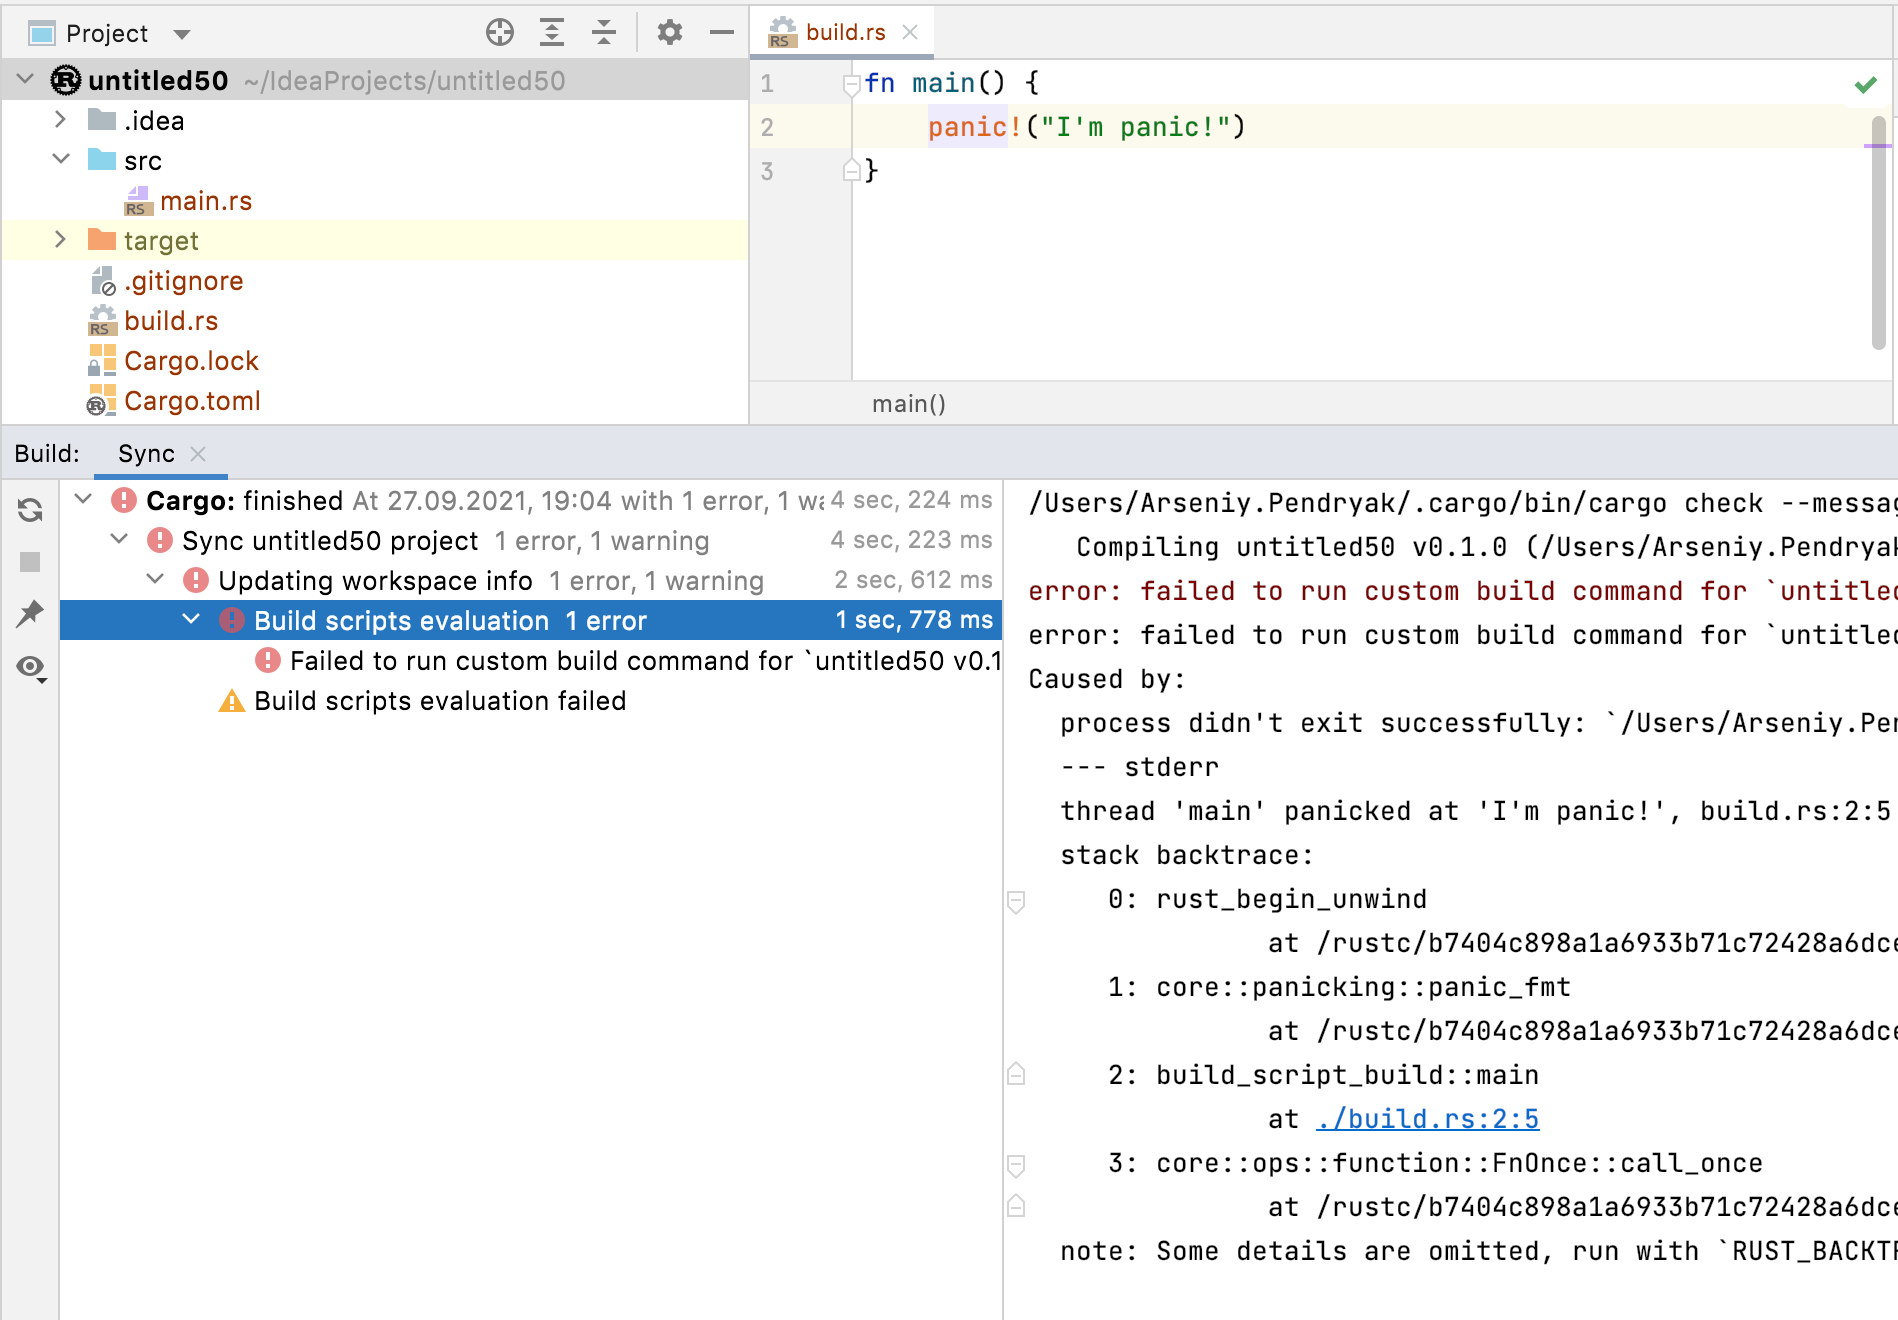Select .gitignore file in project tree

tap(184, 281)
